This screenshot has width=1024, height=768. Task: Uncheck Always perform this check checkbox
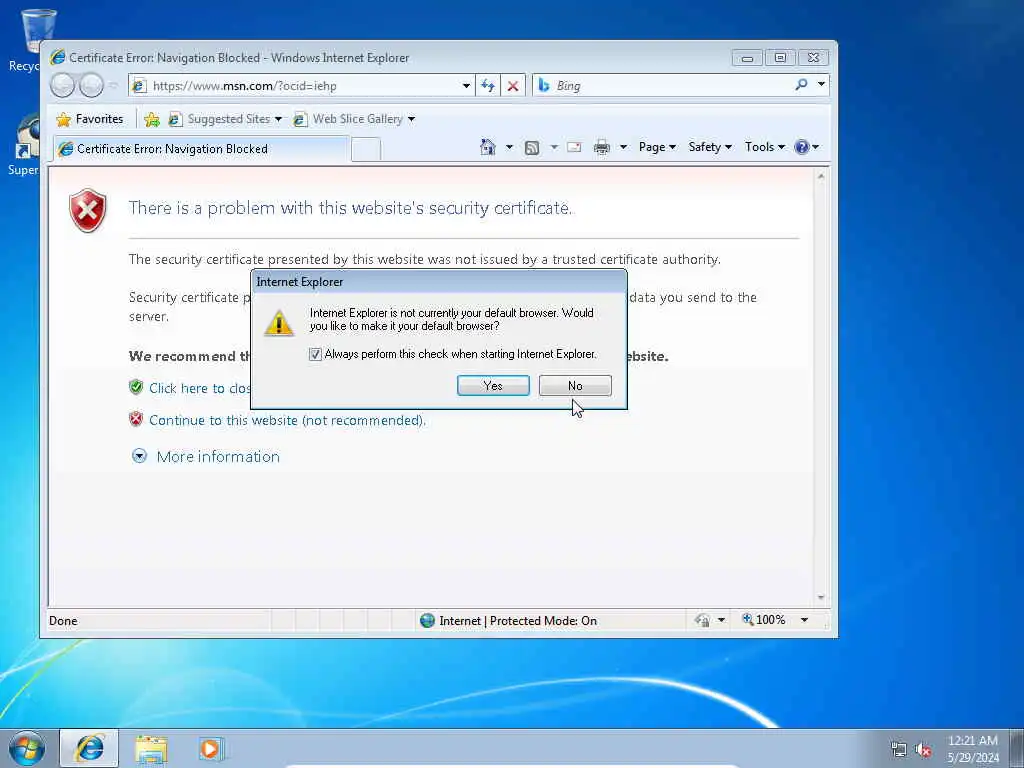click(315, 354)
